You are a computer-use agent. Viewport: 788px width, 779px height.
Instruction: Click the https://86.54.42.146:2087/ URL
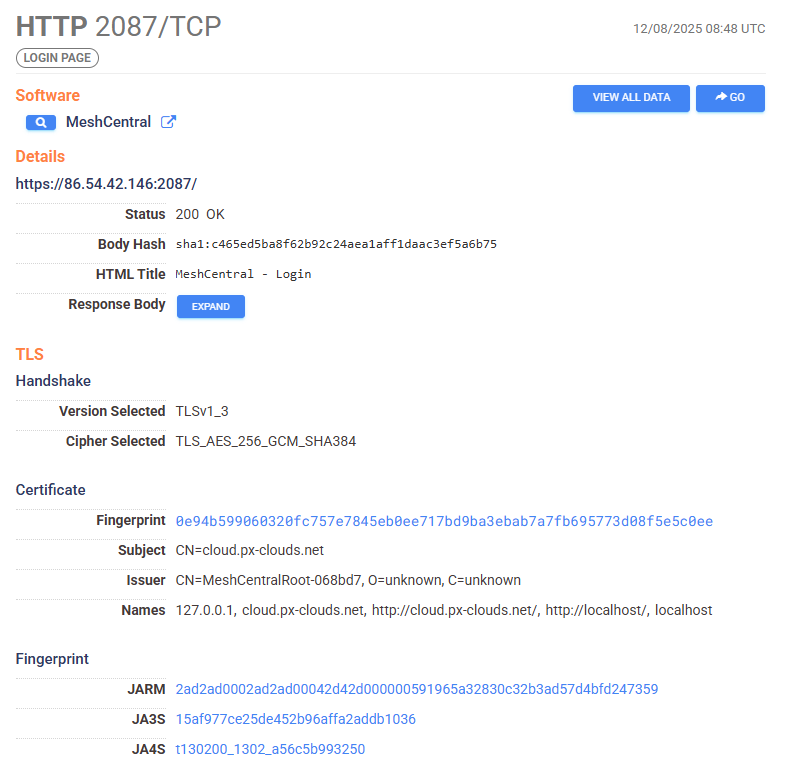coord(106,184)
